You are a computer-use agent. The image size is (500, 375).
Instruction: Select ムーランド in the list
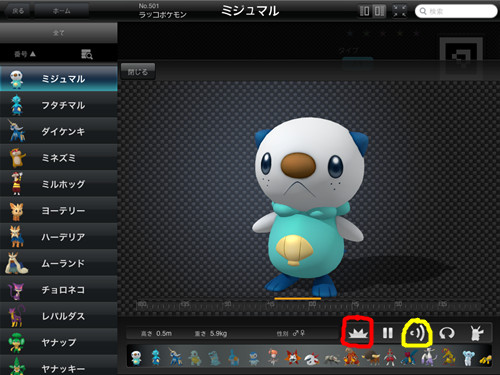(59, 263)
